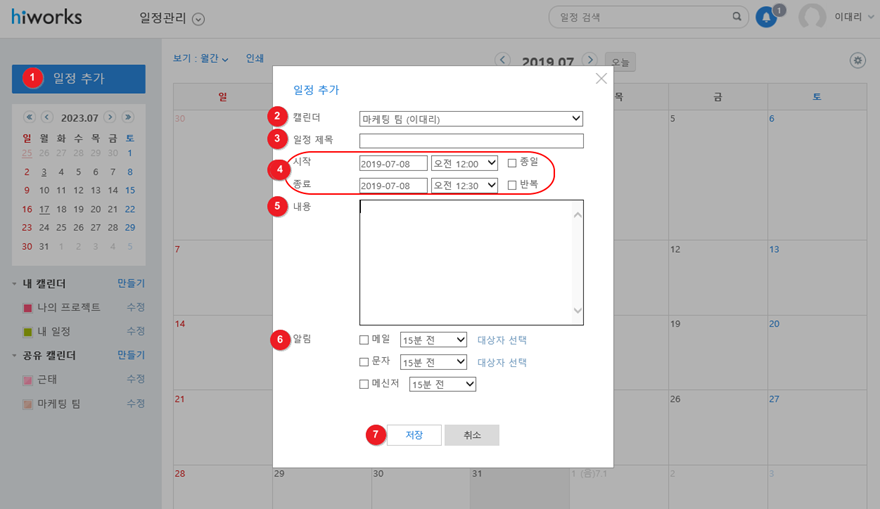Screen dimensions: 880x509
Task: Click the search magnifier icon
Action: (738, 17)
